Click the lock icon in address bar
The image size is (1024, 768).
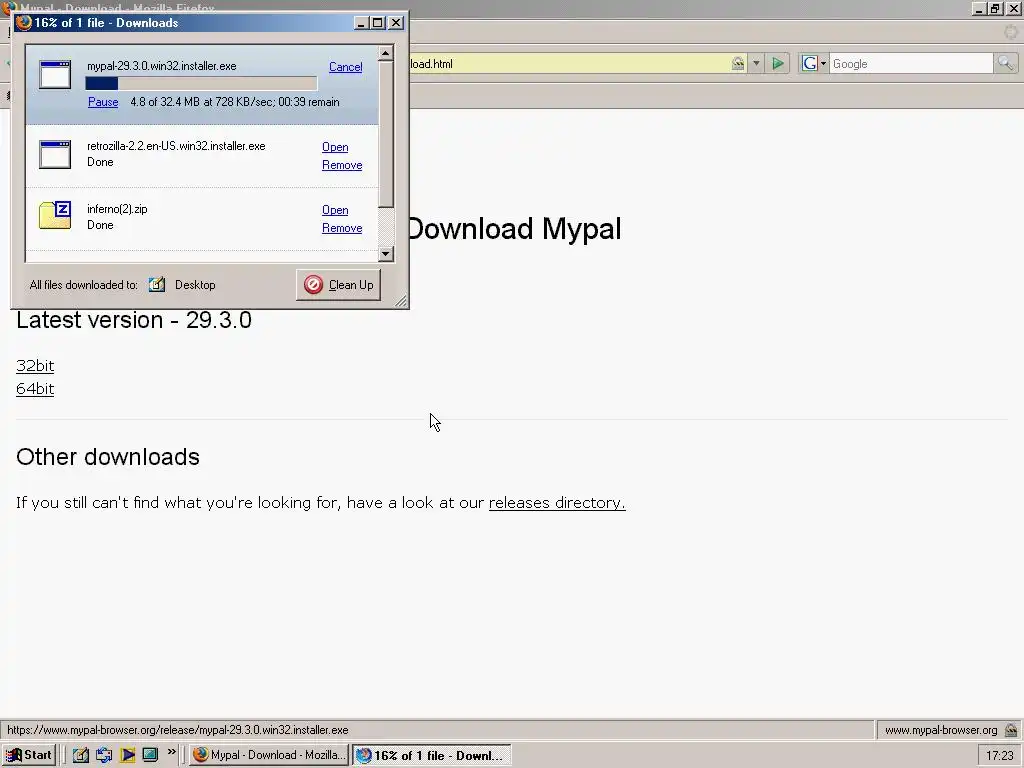pos(738,63)
